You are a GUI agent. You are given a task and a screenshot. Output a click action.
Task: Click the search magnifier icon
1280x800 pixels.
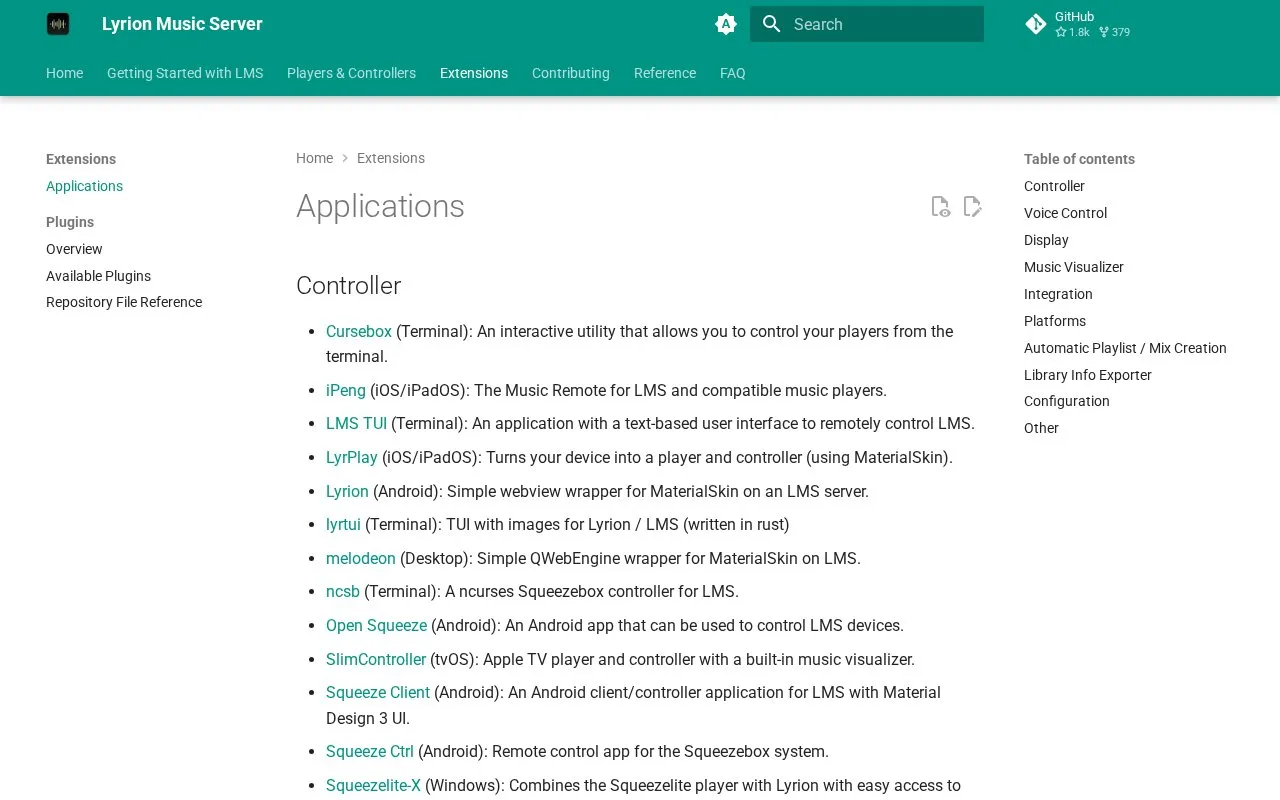point(771,24)
